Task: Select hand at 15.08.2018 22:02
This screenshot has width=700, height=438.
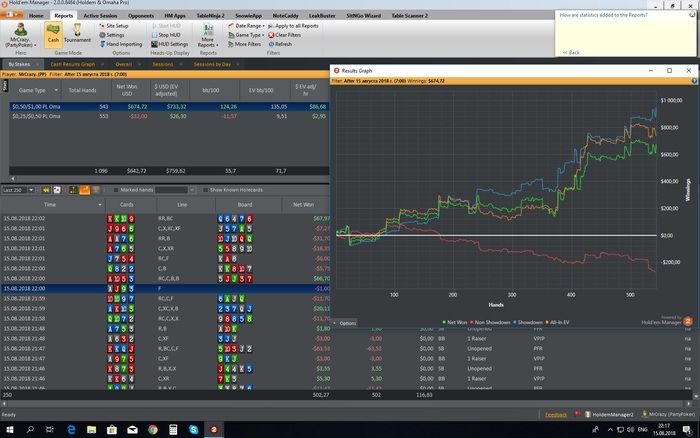Action: pyautogui.click(x=165, y=219)
